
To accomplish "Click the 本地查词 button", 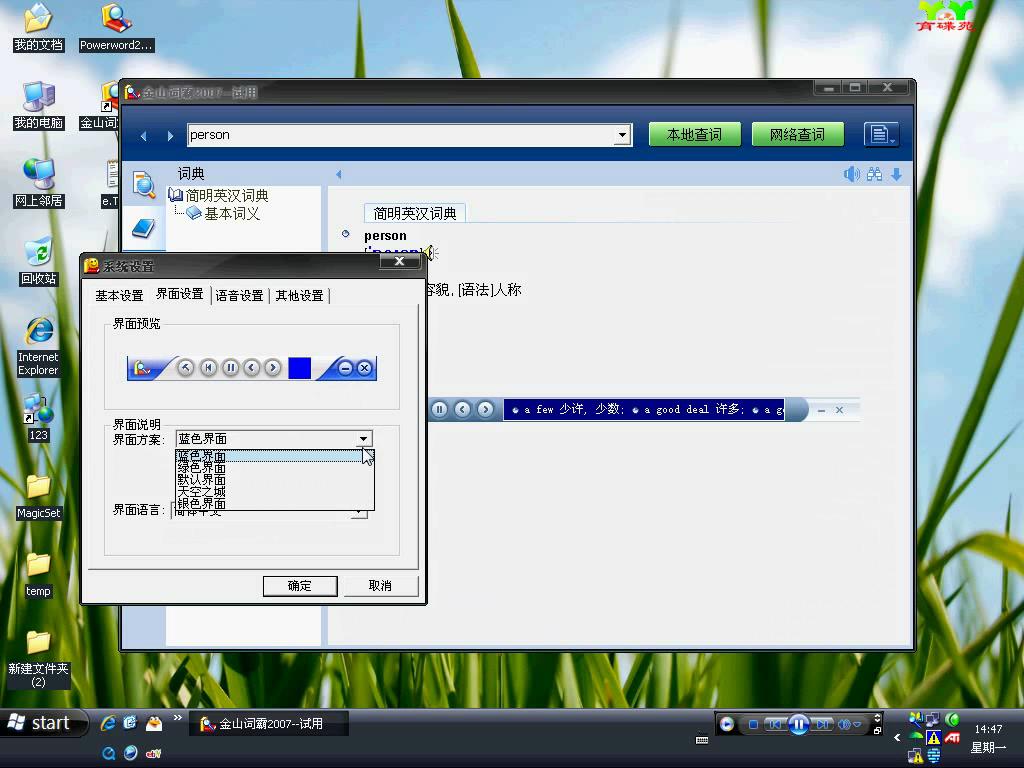I will [695, 135].
